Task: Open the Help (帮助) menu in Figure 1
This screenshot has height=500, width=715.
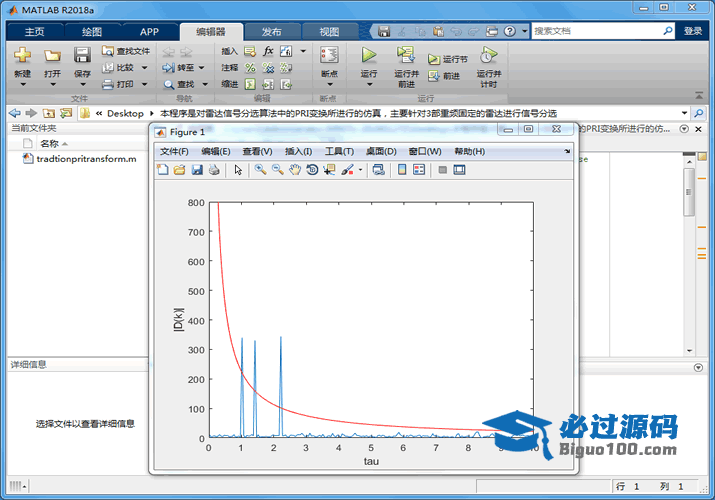Action: click(x=470, y=151)
